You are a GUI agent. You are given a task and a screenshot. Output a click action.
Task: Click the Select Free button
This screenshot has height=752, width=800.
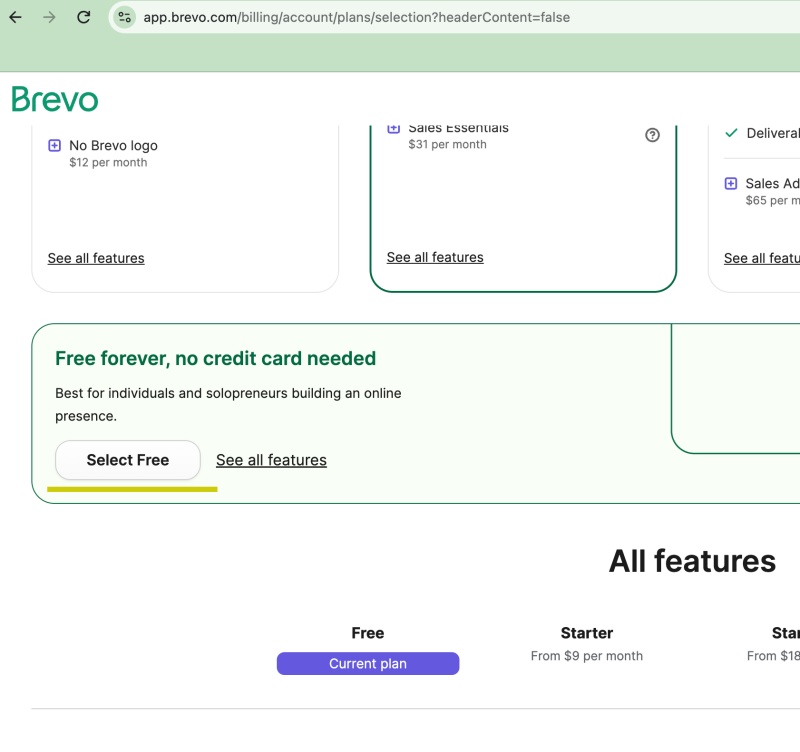coord(128,460)
